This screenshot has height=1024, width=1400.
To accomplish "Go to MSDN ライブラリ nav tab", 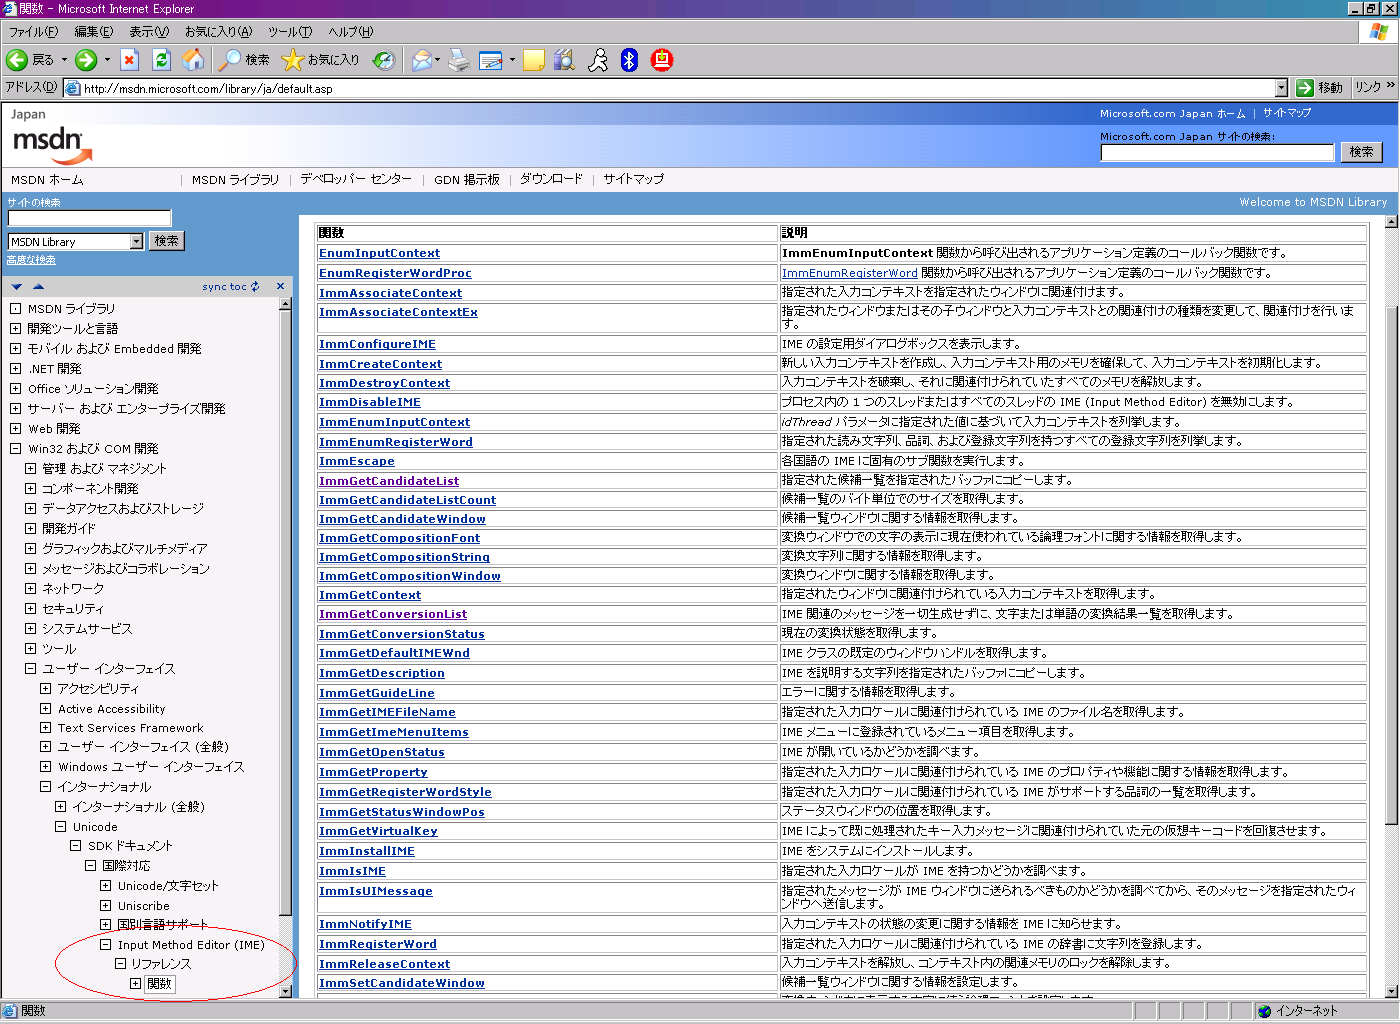I will pos(235,180).
